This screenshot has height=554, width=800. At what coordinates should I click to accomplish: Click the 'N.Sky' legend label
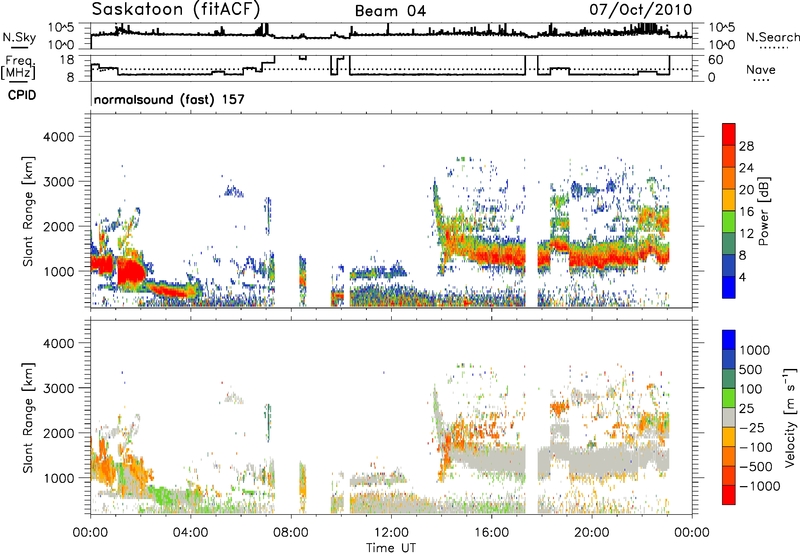(x=19, y=37)
